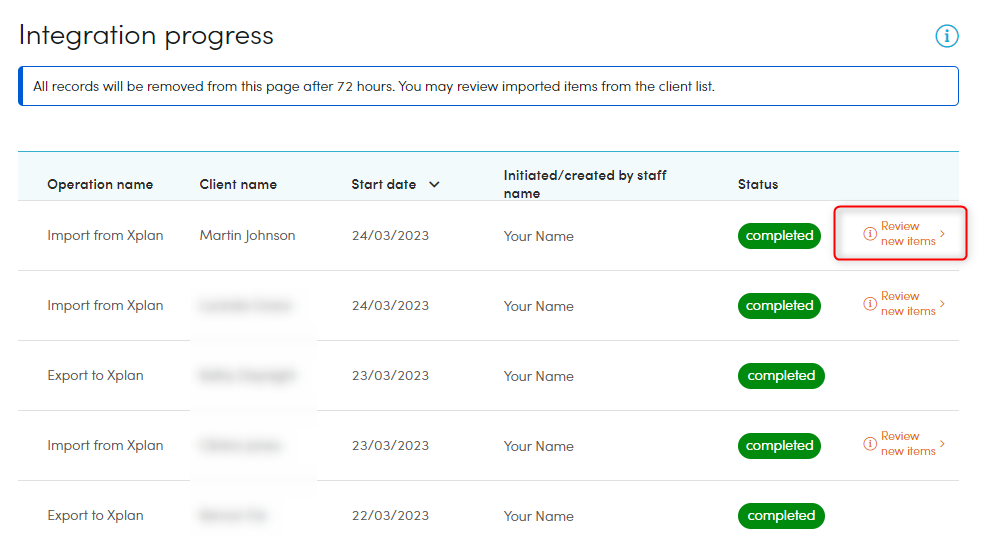This screenshot has height=547, width=984.
Task: Open Review new items for Martin Johnson
Action: point(907,234)
